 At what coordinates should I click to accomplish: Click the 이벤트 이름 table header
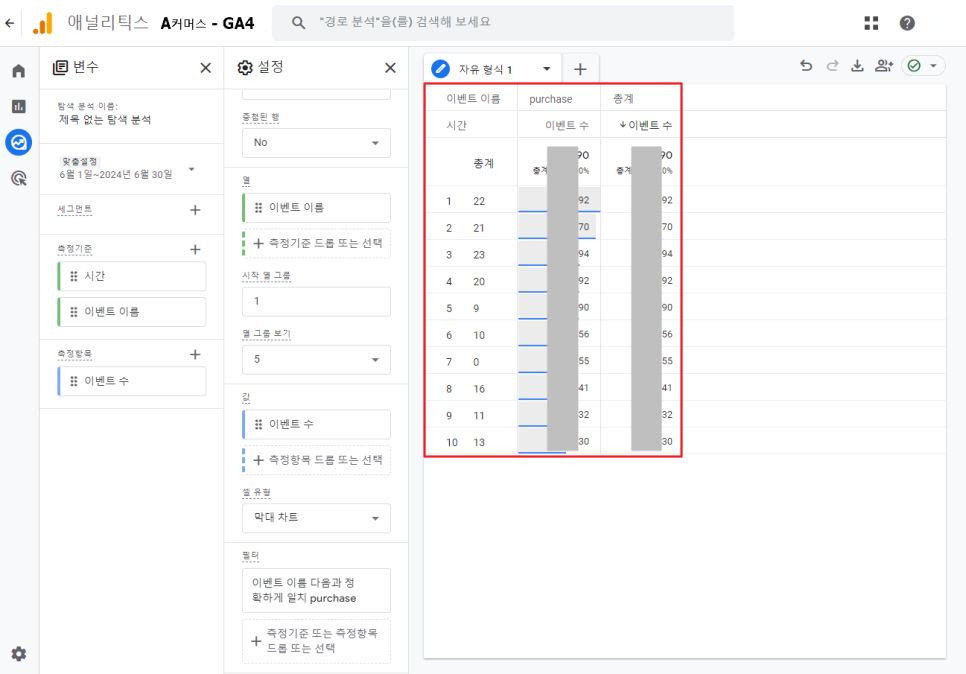point(473,99)
